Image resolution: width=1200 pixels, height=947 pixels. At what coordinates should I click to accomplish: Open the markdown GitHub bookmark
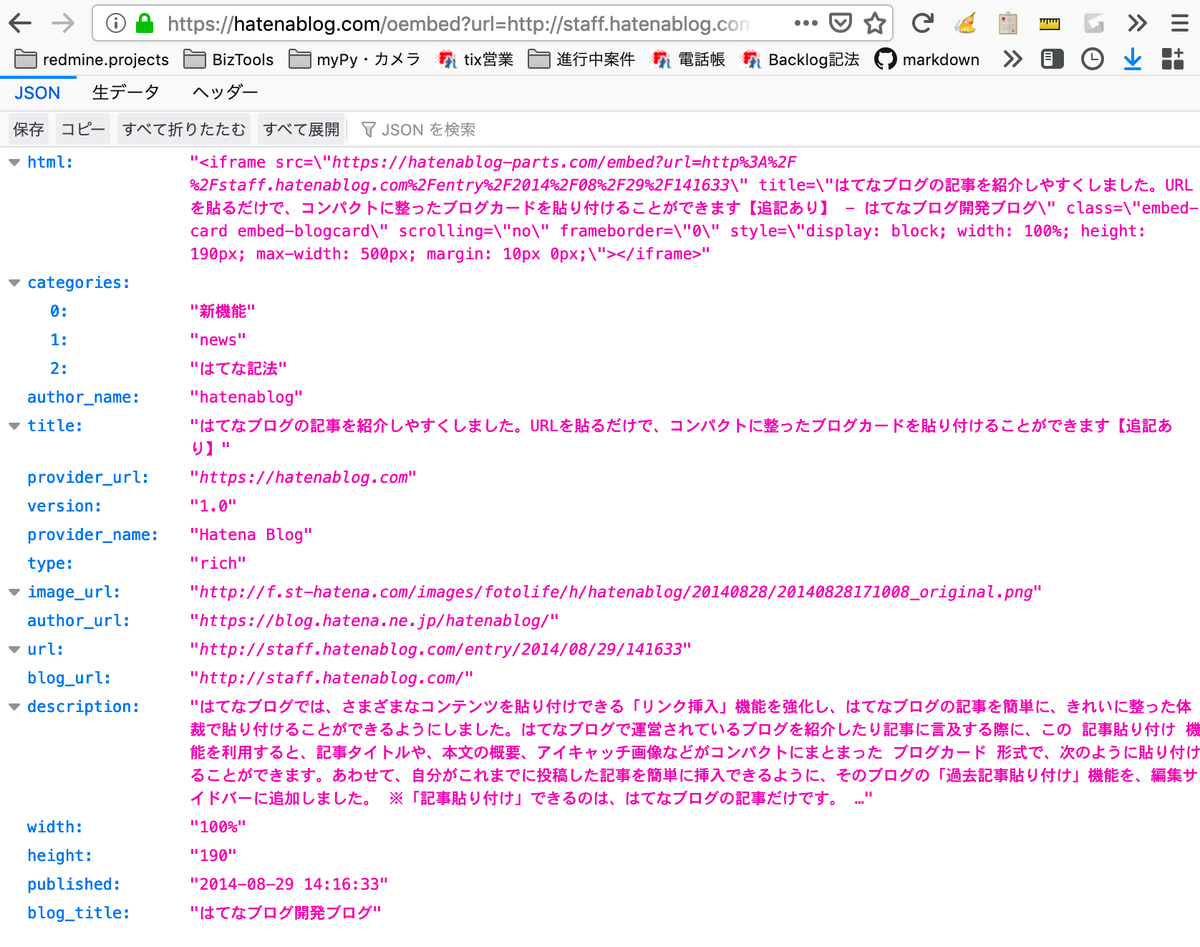[x=927, y=59]
